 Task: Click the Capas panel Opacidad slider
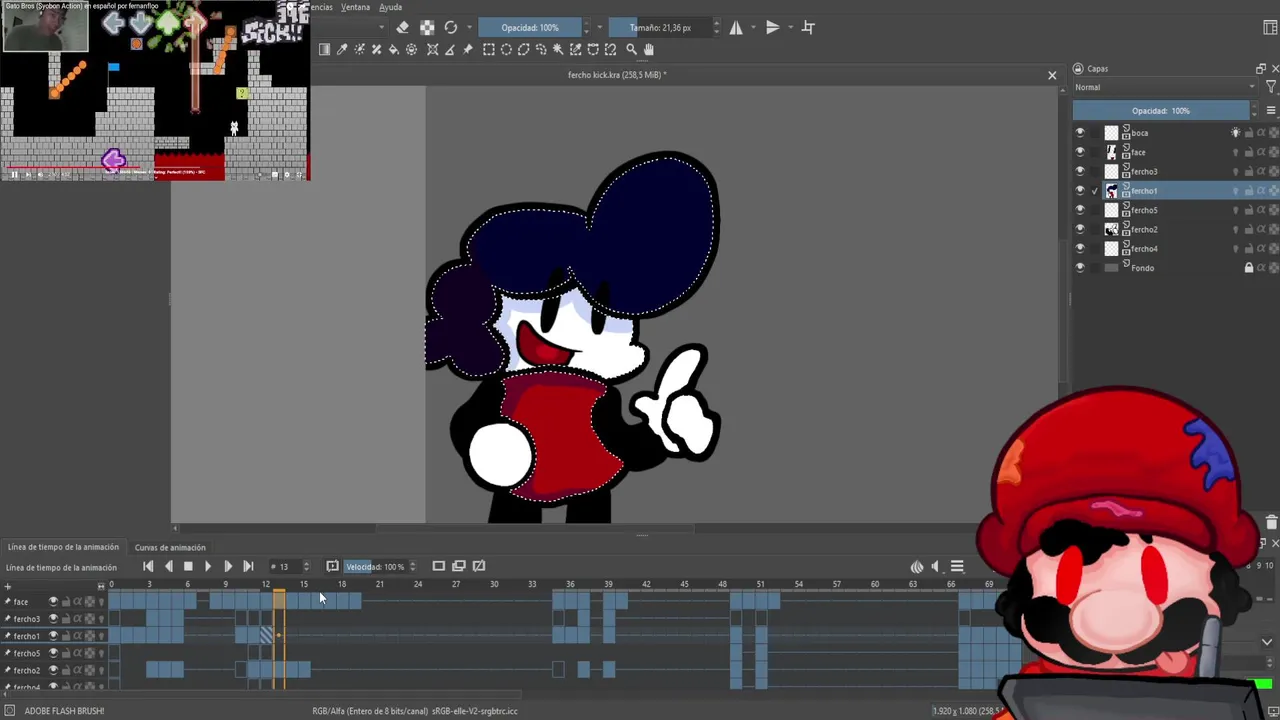pos(1161,111)
